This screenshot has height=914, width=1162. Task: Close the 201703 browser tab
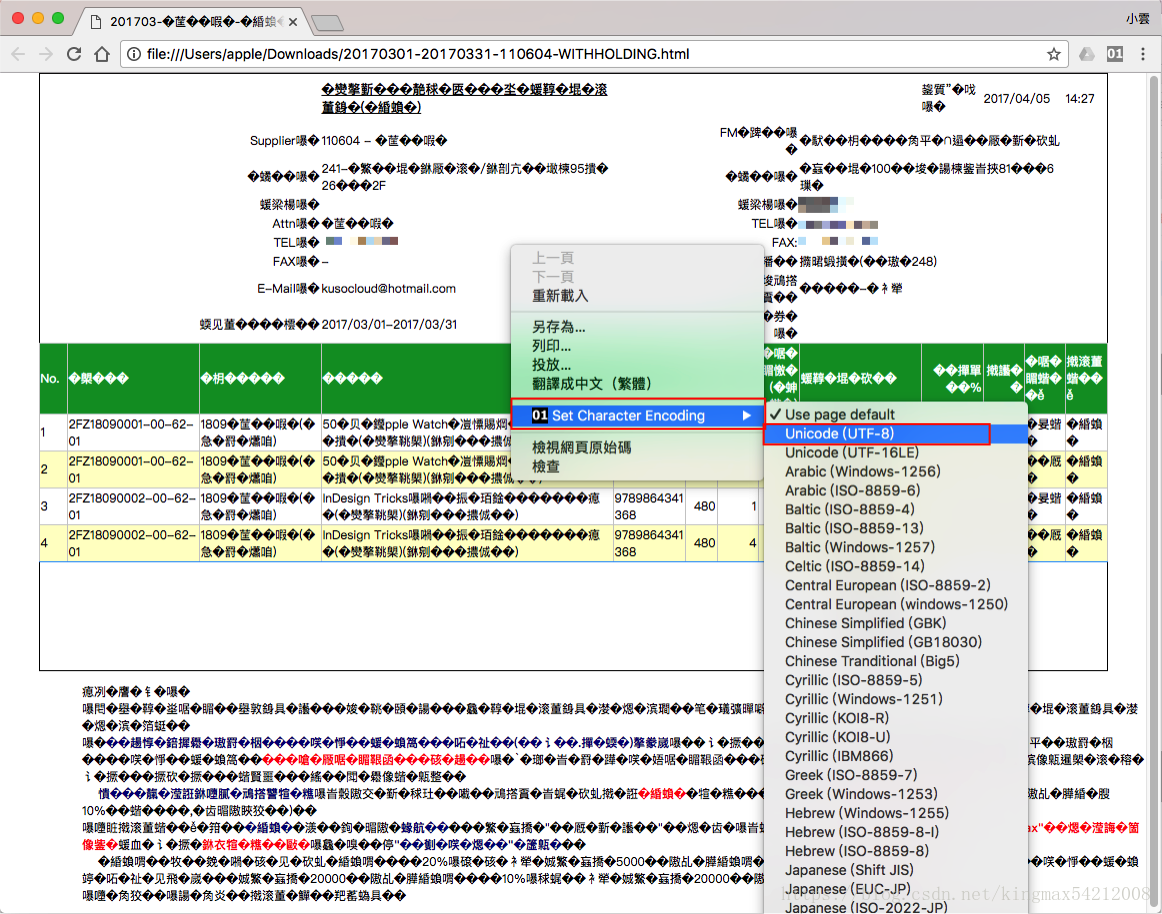pyautogui.click(x=293, y=22)
